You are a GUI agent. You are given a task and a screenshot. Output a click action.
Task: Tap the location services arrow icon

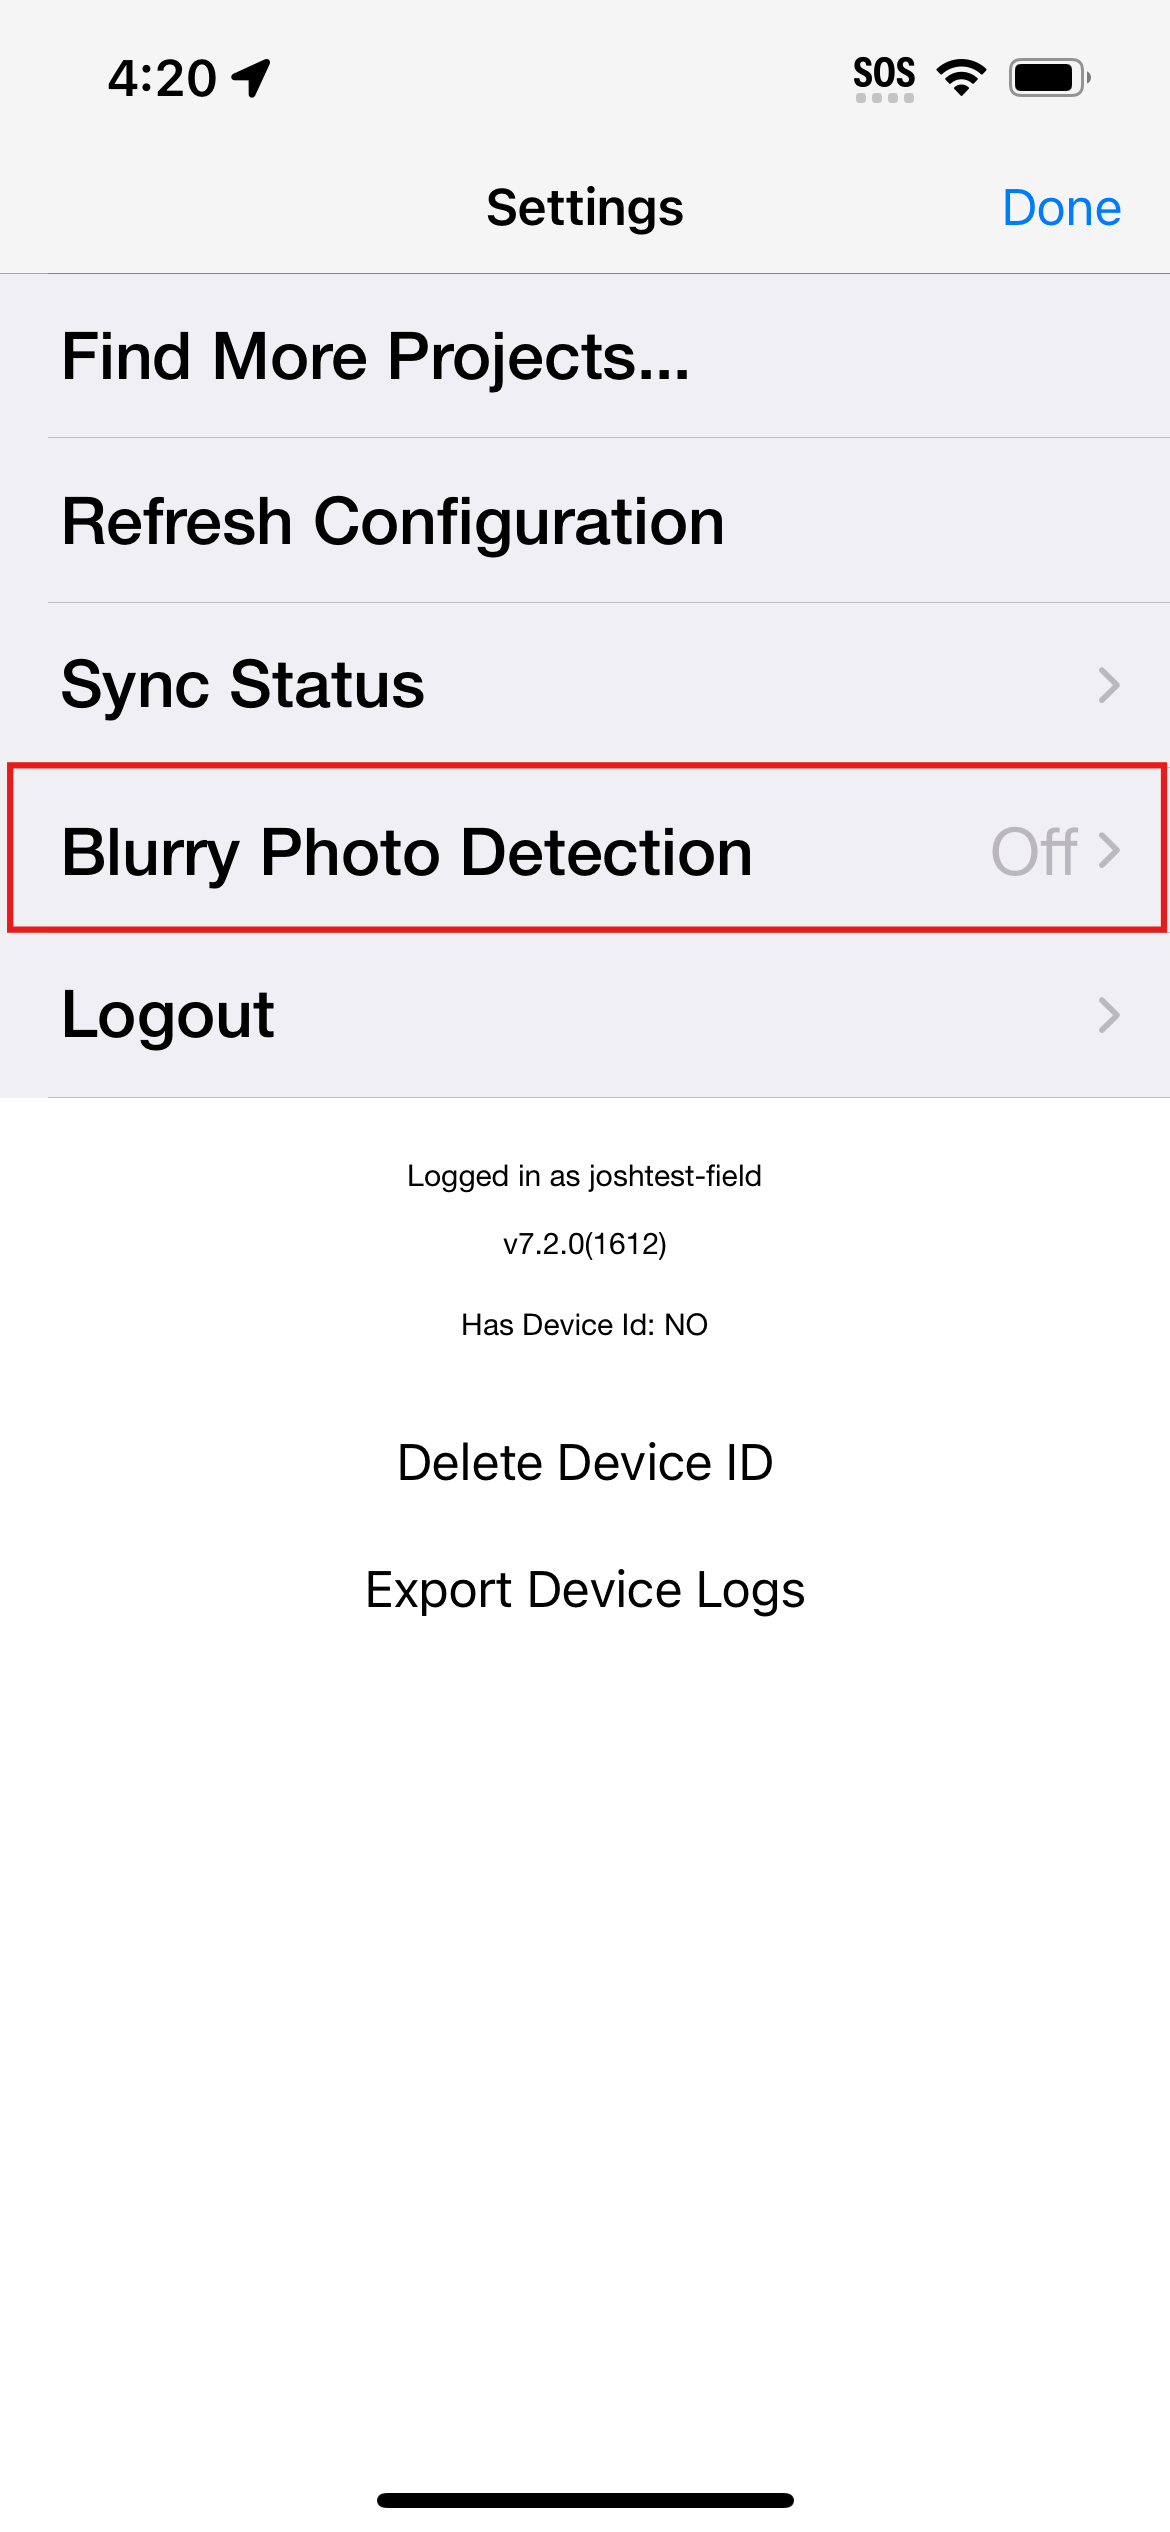click(x=252, y=78)
